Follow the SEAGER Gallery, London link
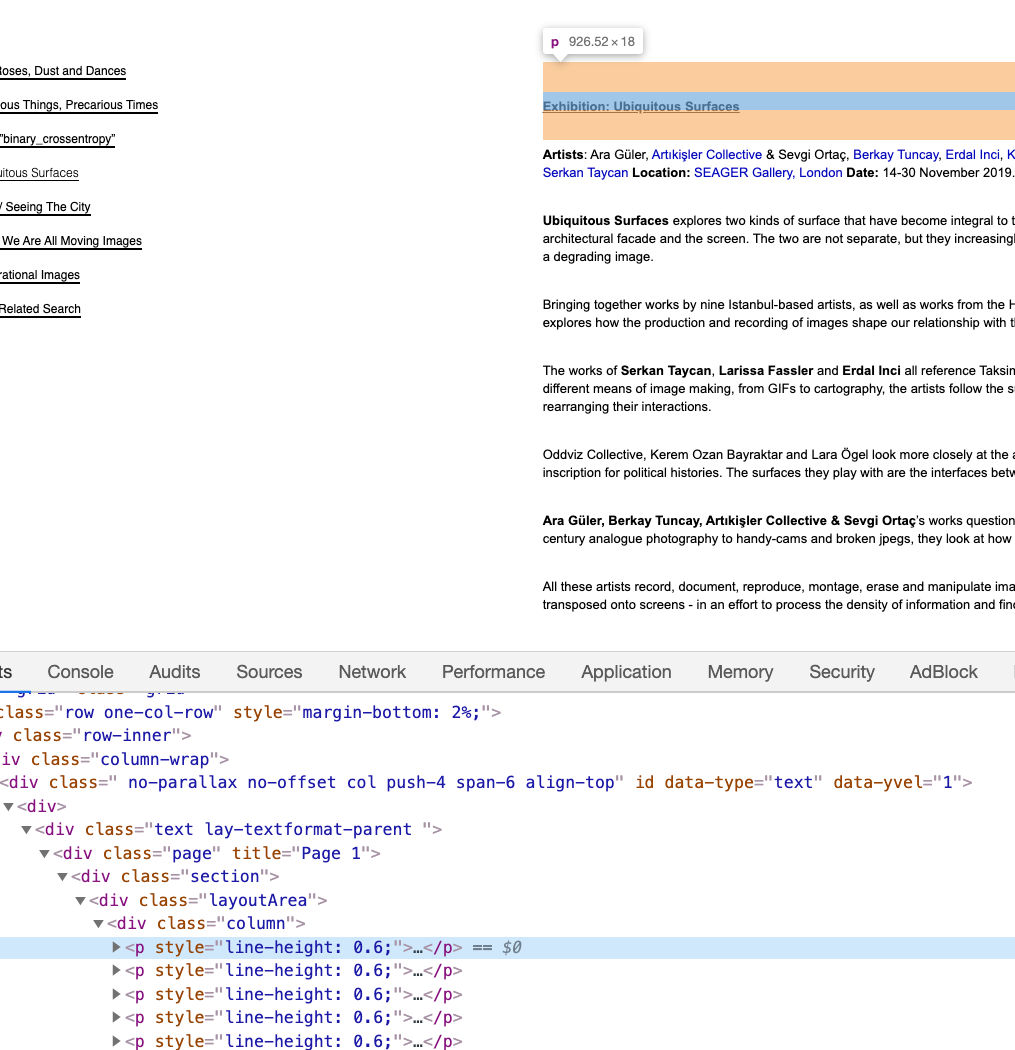 766,172
